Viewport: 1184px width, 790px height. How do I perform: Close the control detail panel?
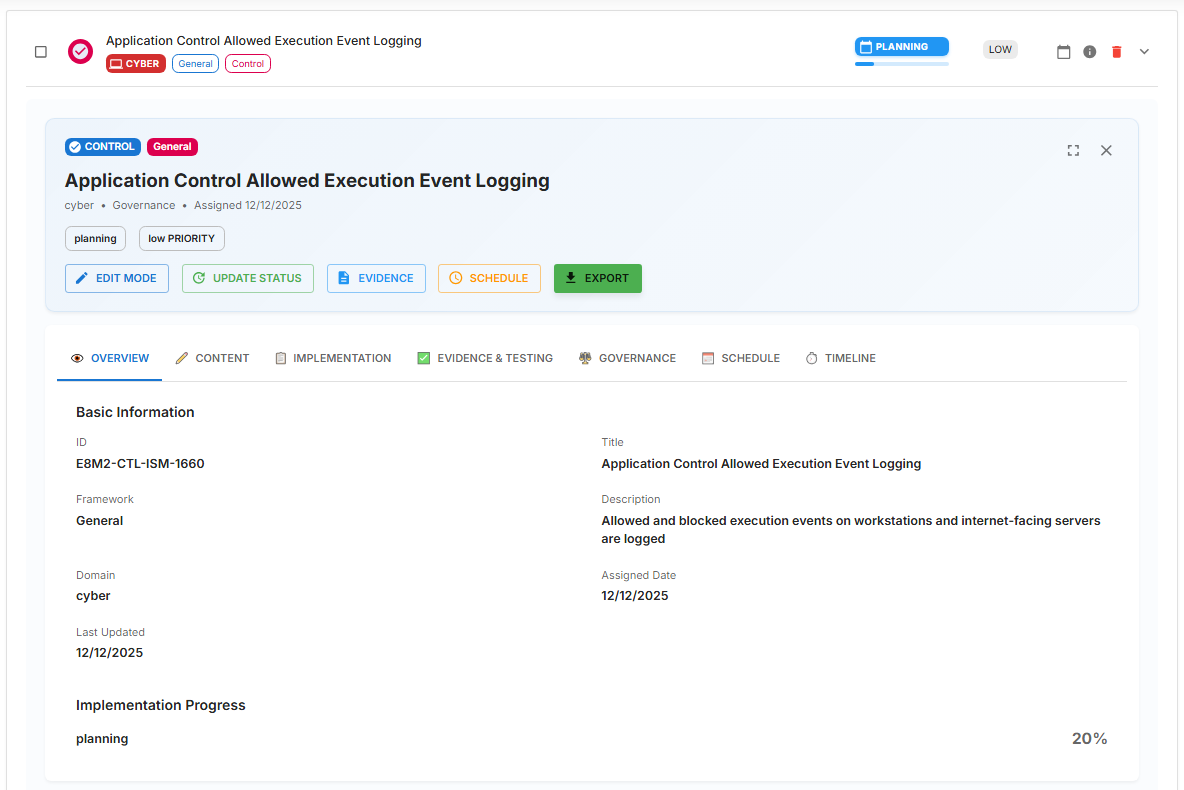point(1106,150)
